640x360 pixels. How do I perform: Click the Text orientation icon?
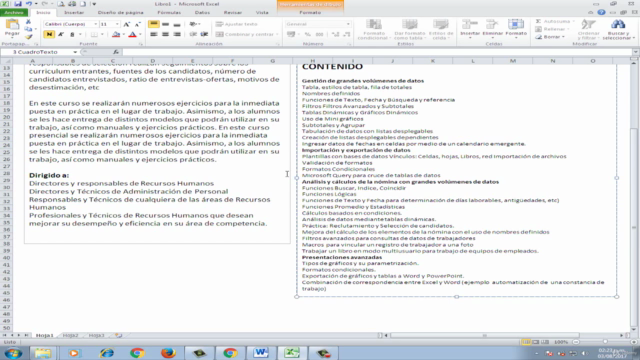pyautogui.click(x=193, y=24)
